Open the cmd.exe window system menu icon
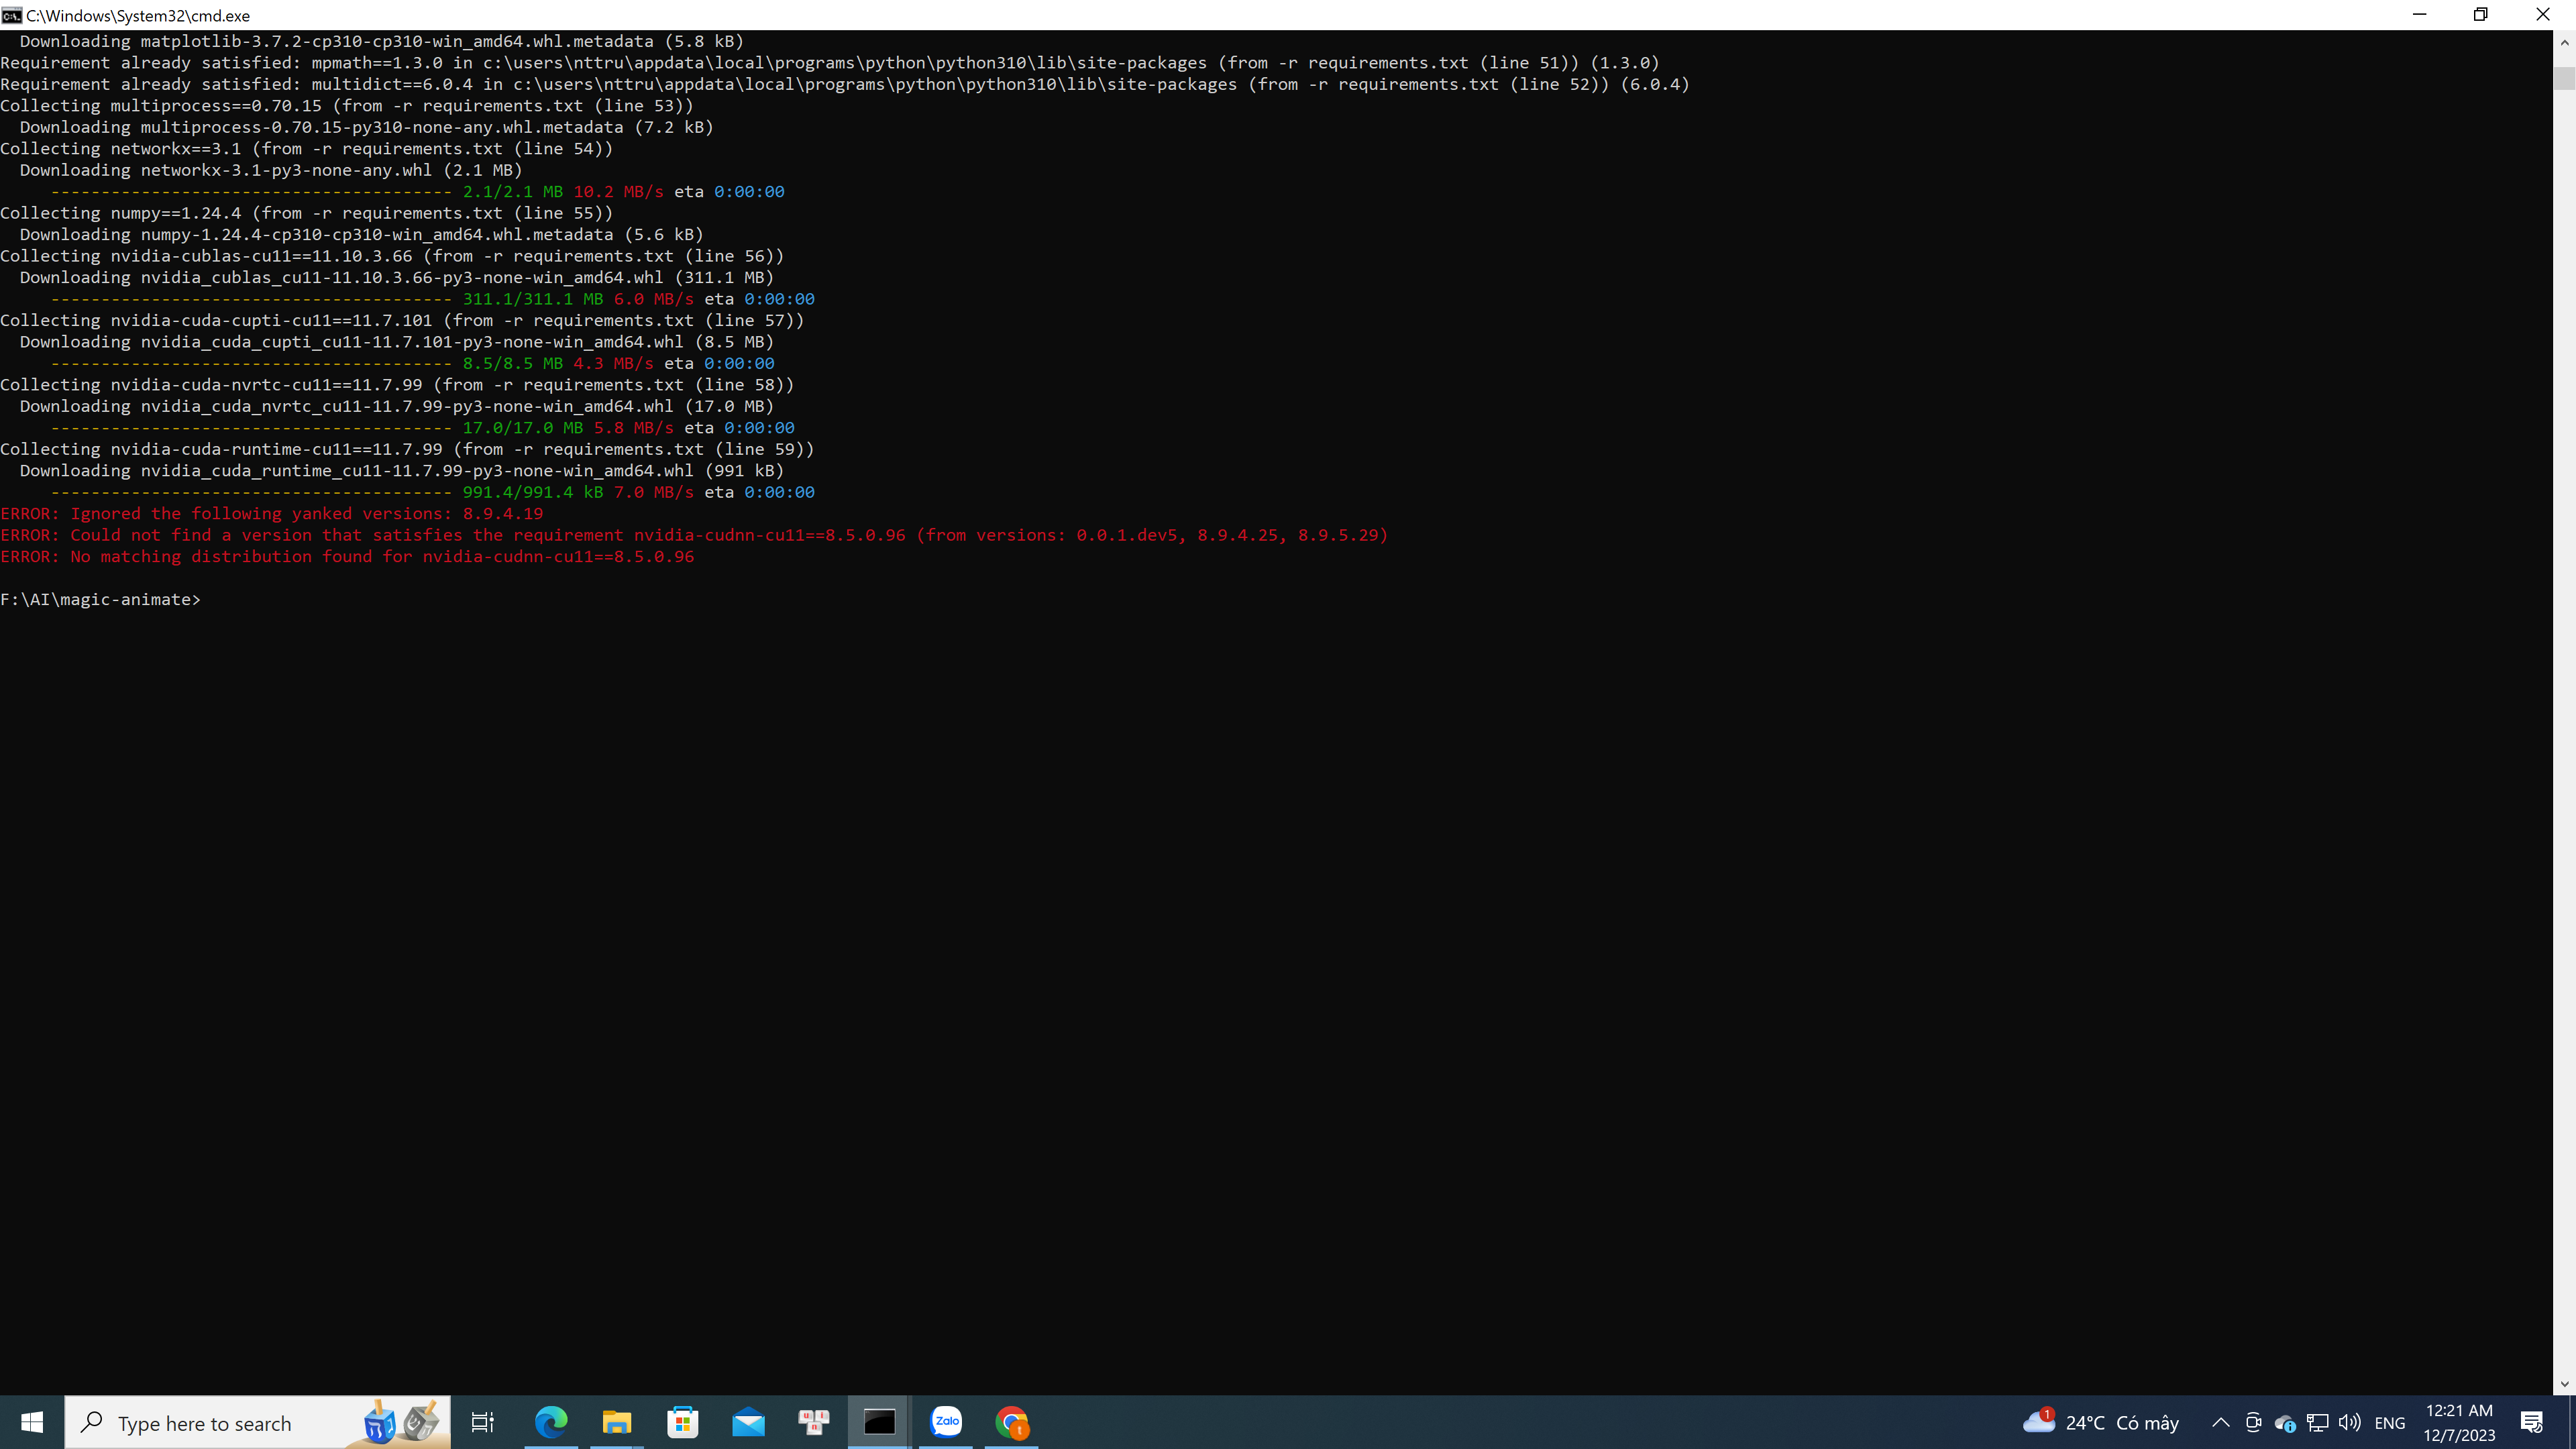2576x1449 pixels. point(12,15)
